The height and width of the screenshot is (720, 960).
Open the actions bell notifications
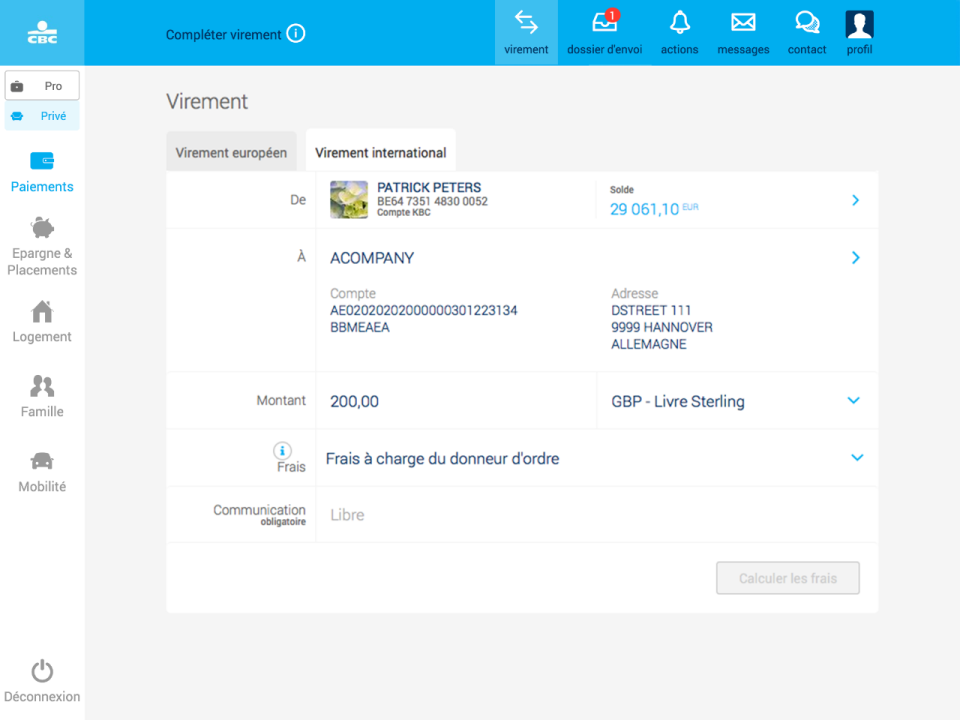pos(679,32)
